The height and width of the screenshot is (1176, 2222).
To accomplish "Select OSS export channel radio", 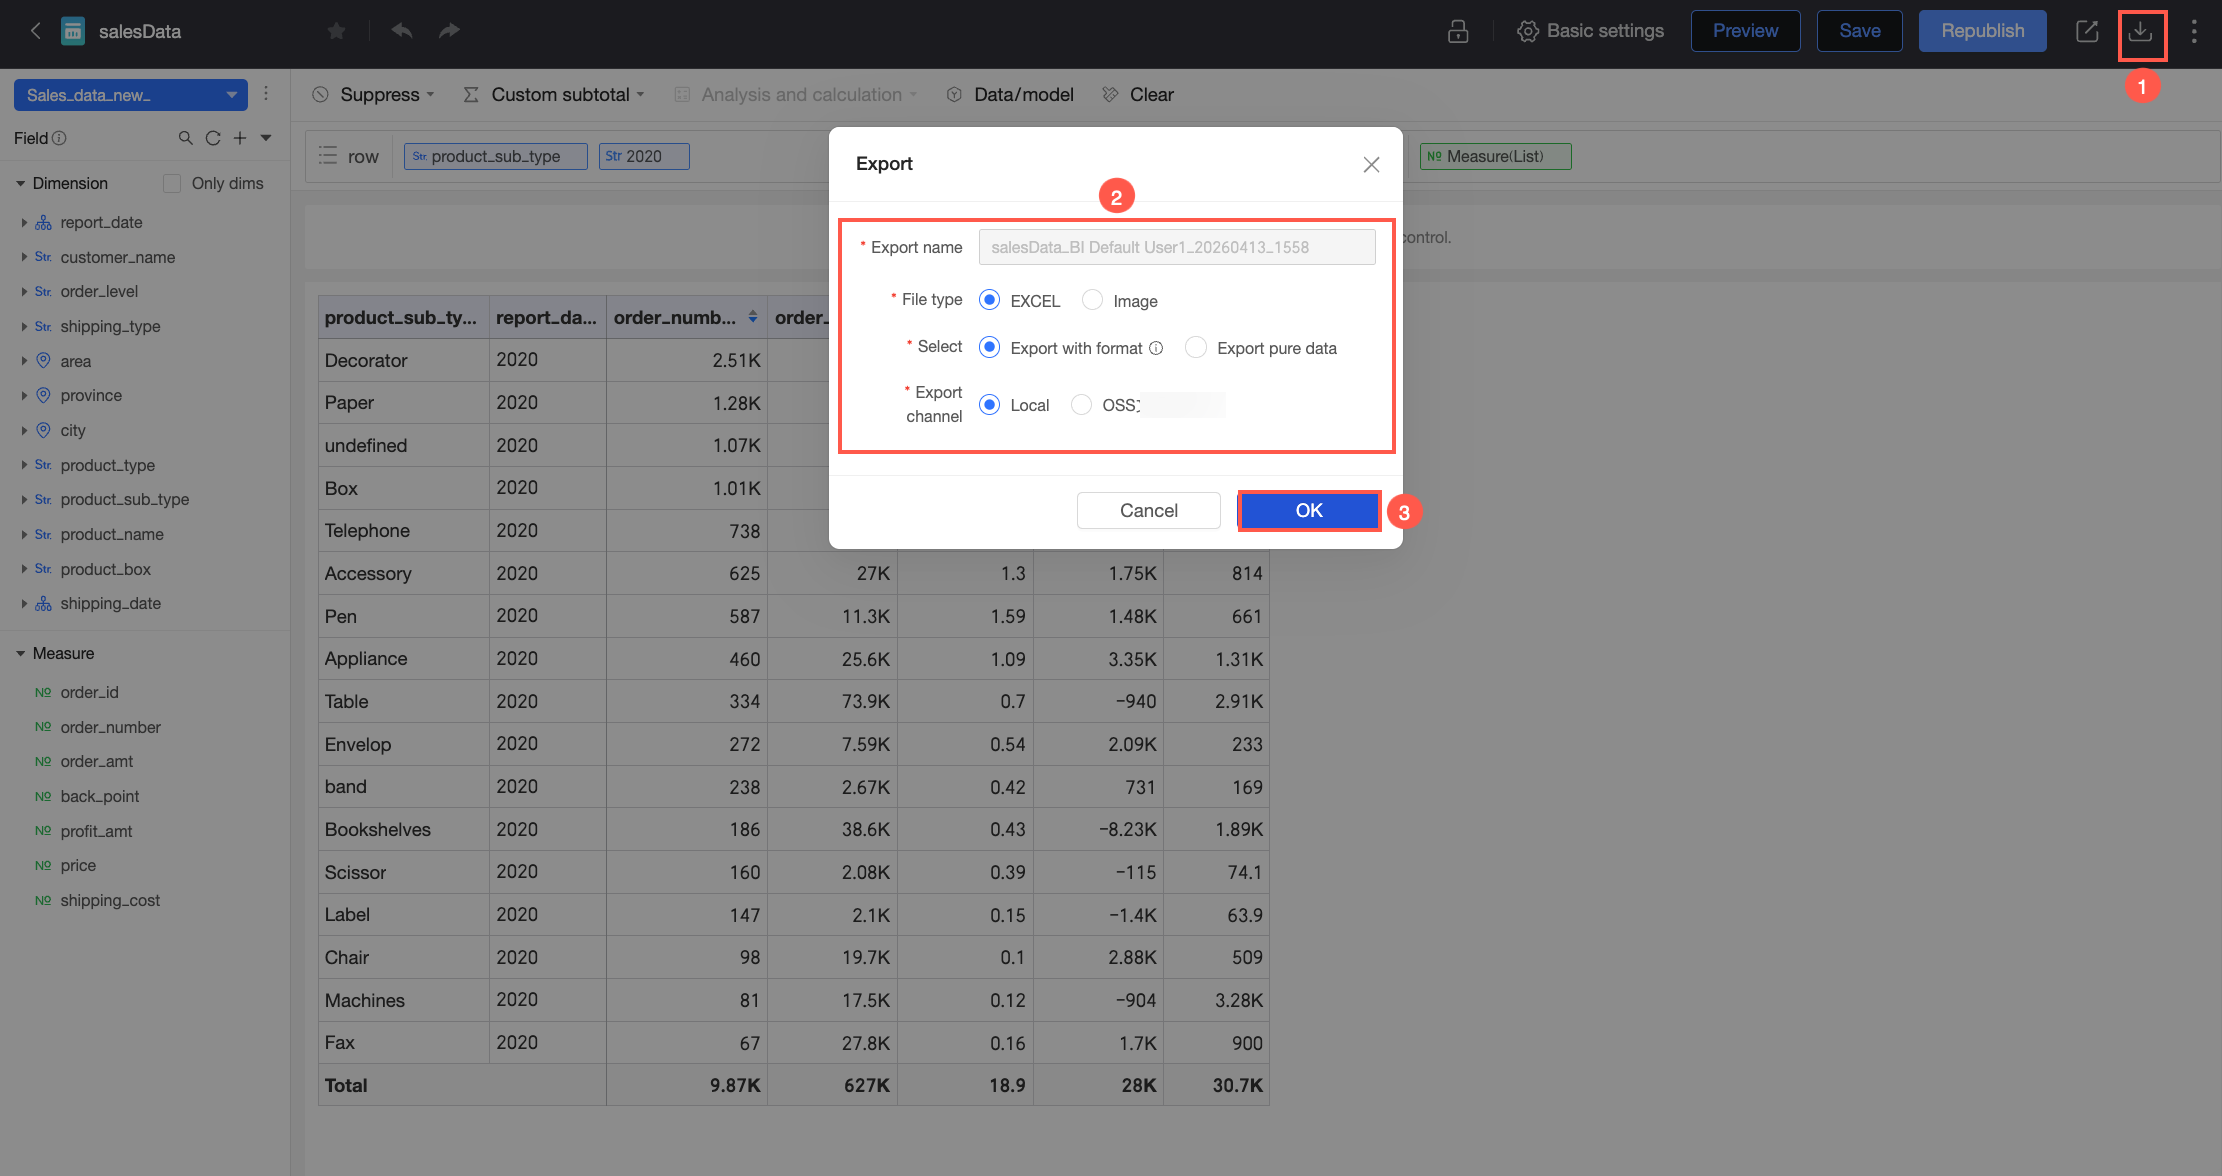I will click(1081, 404).
